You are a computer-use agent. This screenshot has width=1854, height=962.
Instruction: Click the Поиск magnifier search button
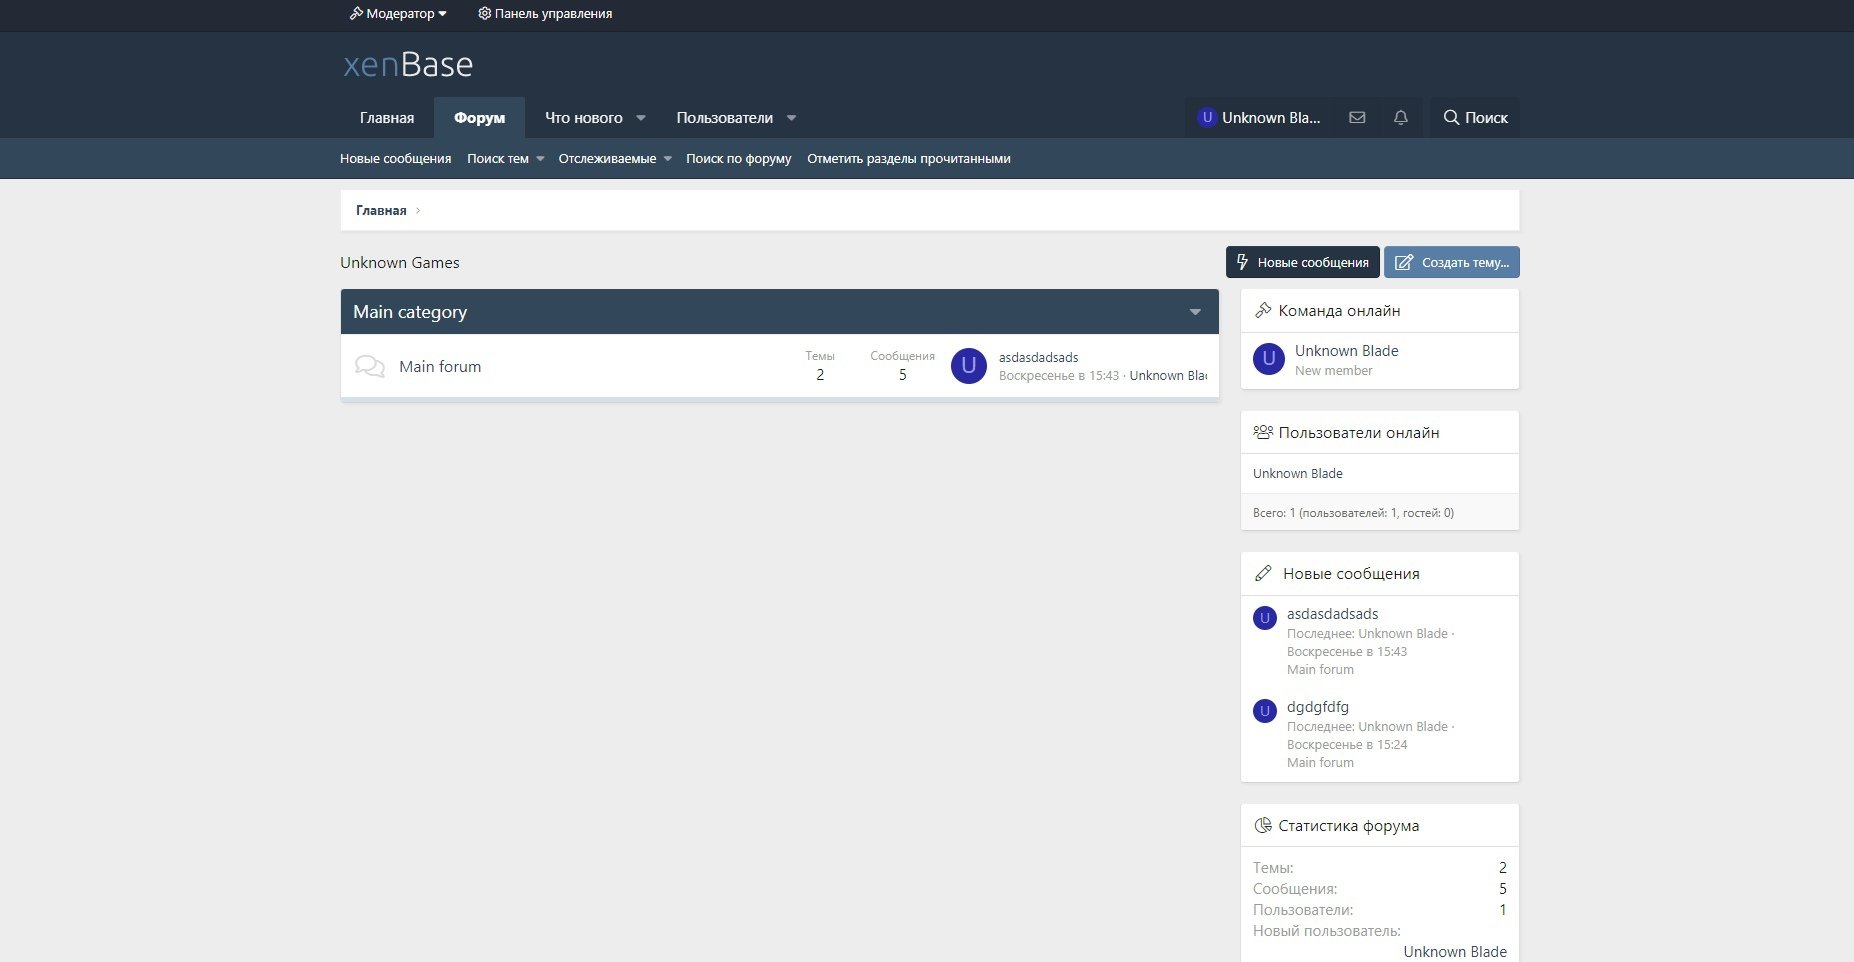(1475, 118)
